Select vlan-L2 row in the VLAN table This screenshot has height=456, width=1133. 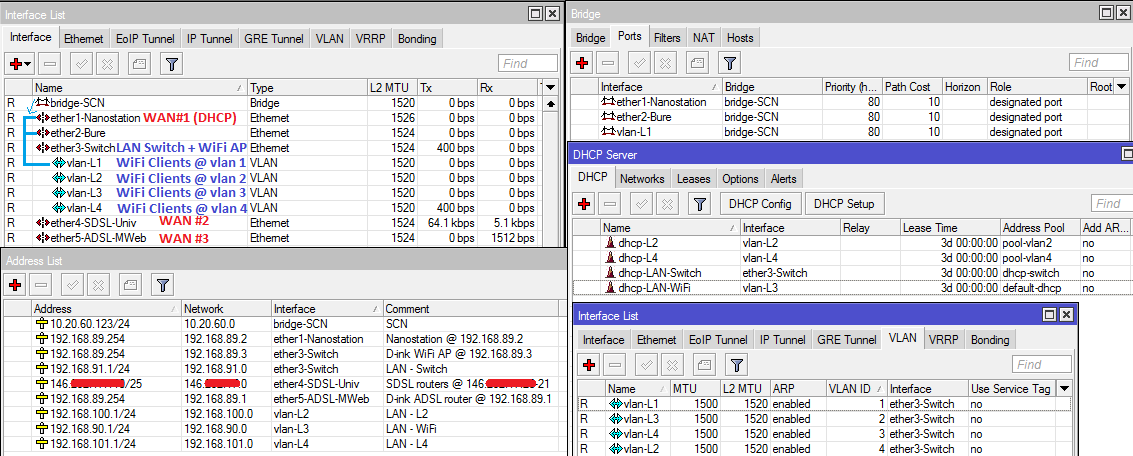825,449
